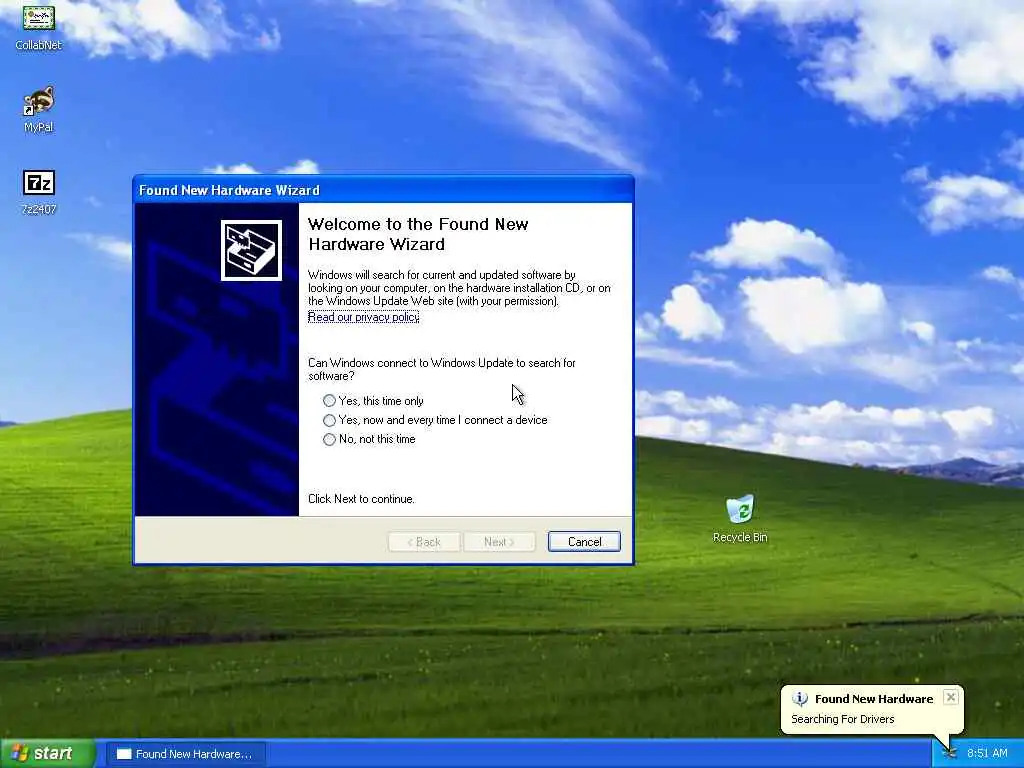Select the MyPal browser desktop shortcut
The height and width of the screenshot is (768, 1024).
(x=39, y=109)
